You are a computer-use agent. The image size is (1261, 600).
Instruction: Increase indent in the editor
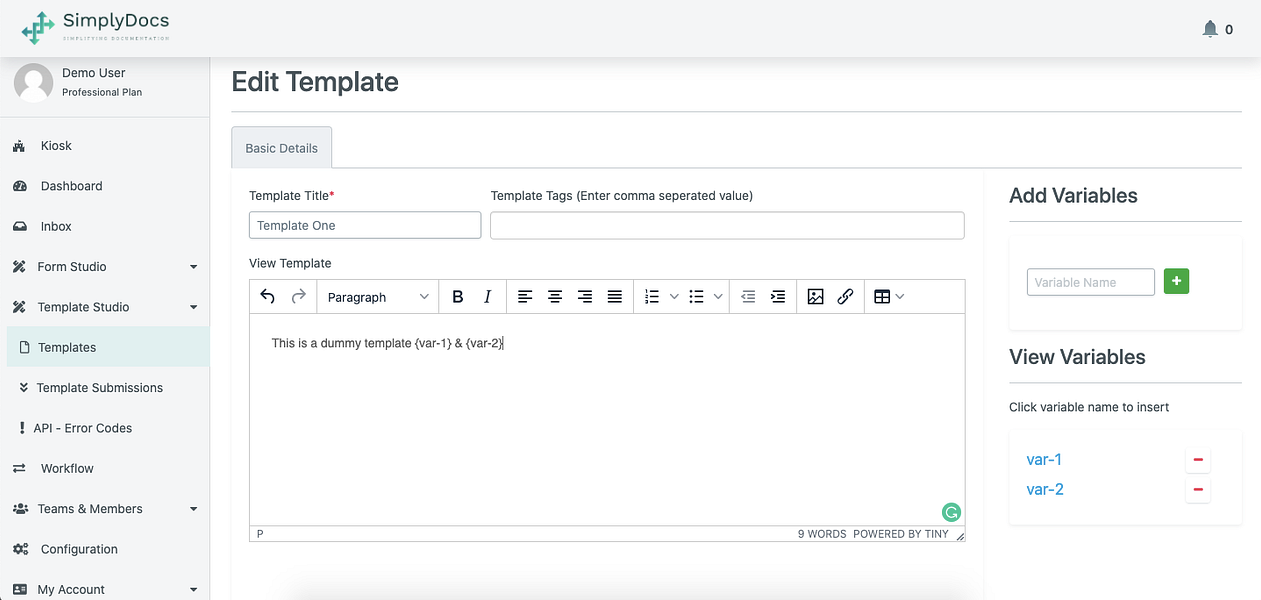click(778, 297)
